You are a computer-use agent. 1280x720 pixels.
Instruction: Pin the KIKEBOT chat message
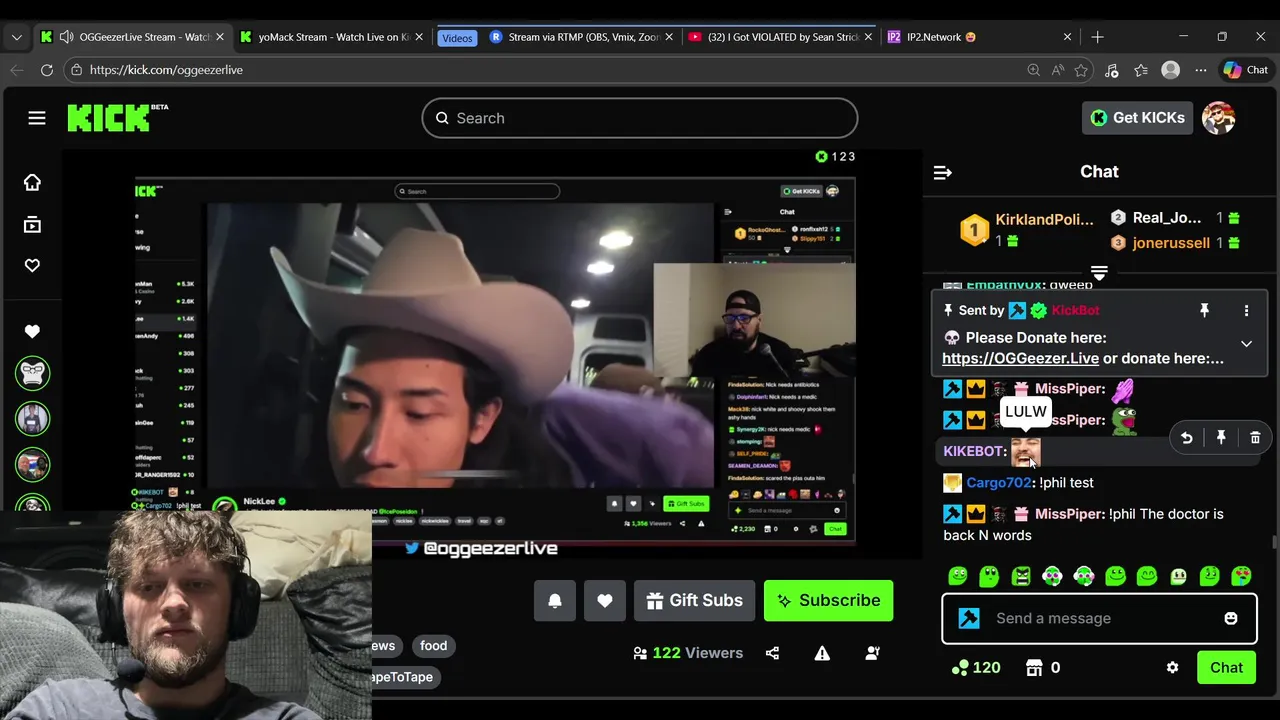click(x=1221, y=438)
